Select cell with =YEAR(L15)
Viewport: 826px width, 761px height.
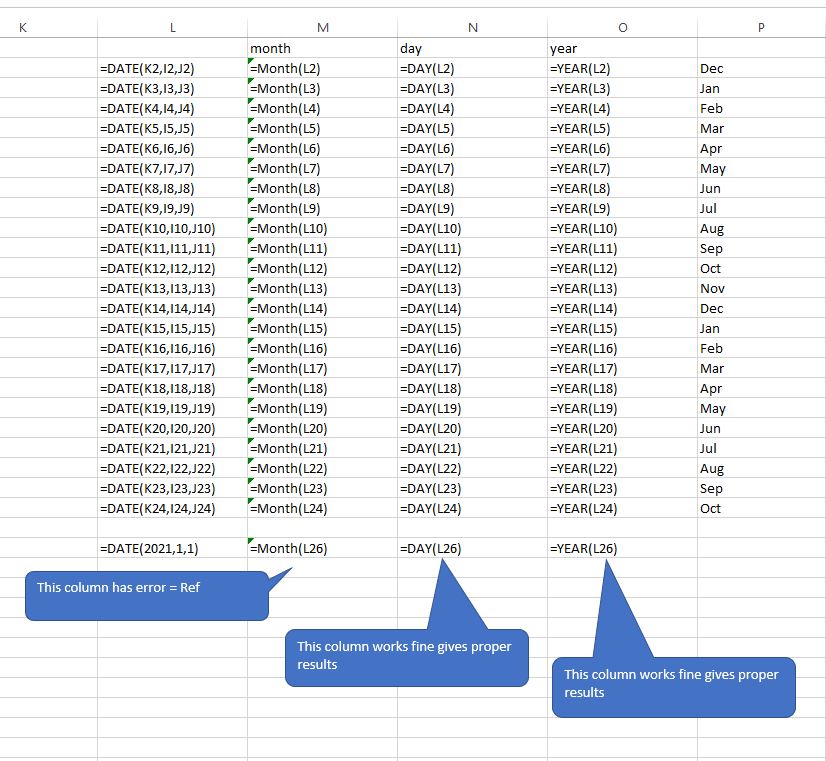click(623, 329)
